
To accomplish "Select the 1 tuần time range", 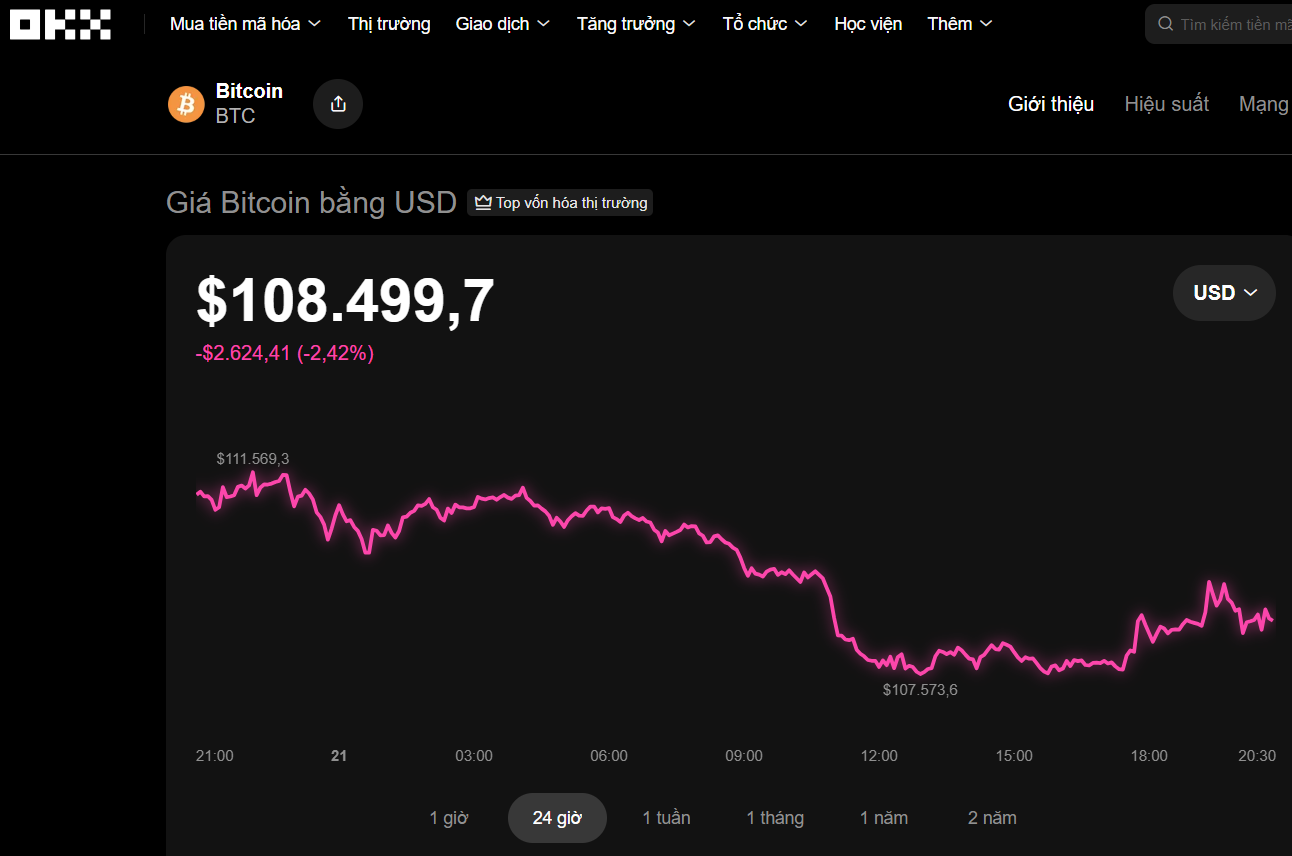I will (x=666, y=818).
